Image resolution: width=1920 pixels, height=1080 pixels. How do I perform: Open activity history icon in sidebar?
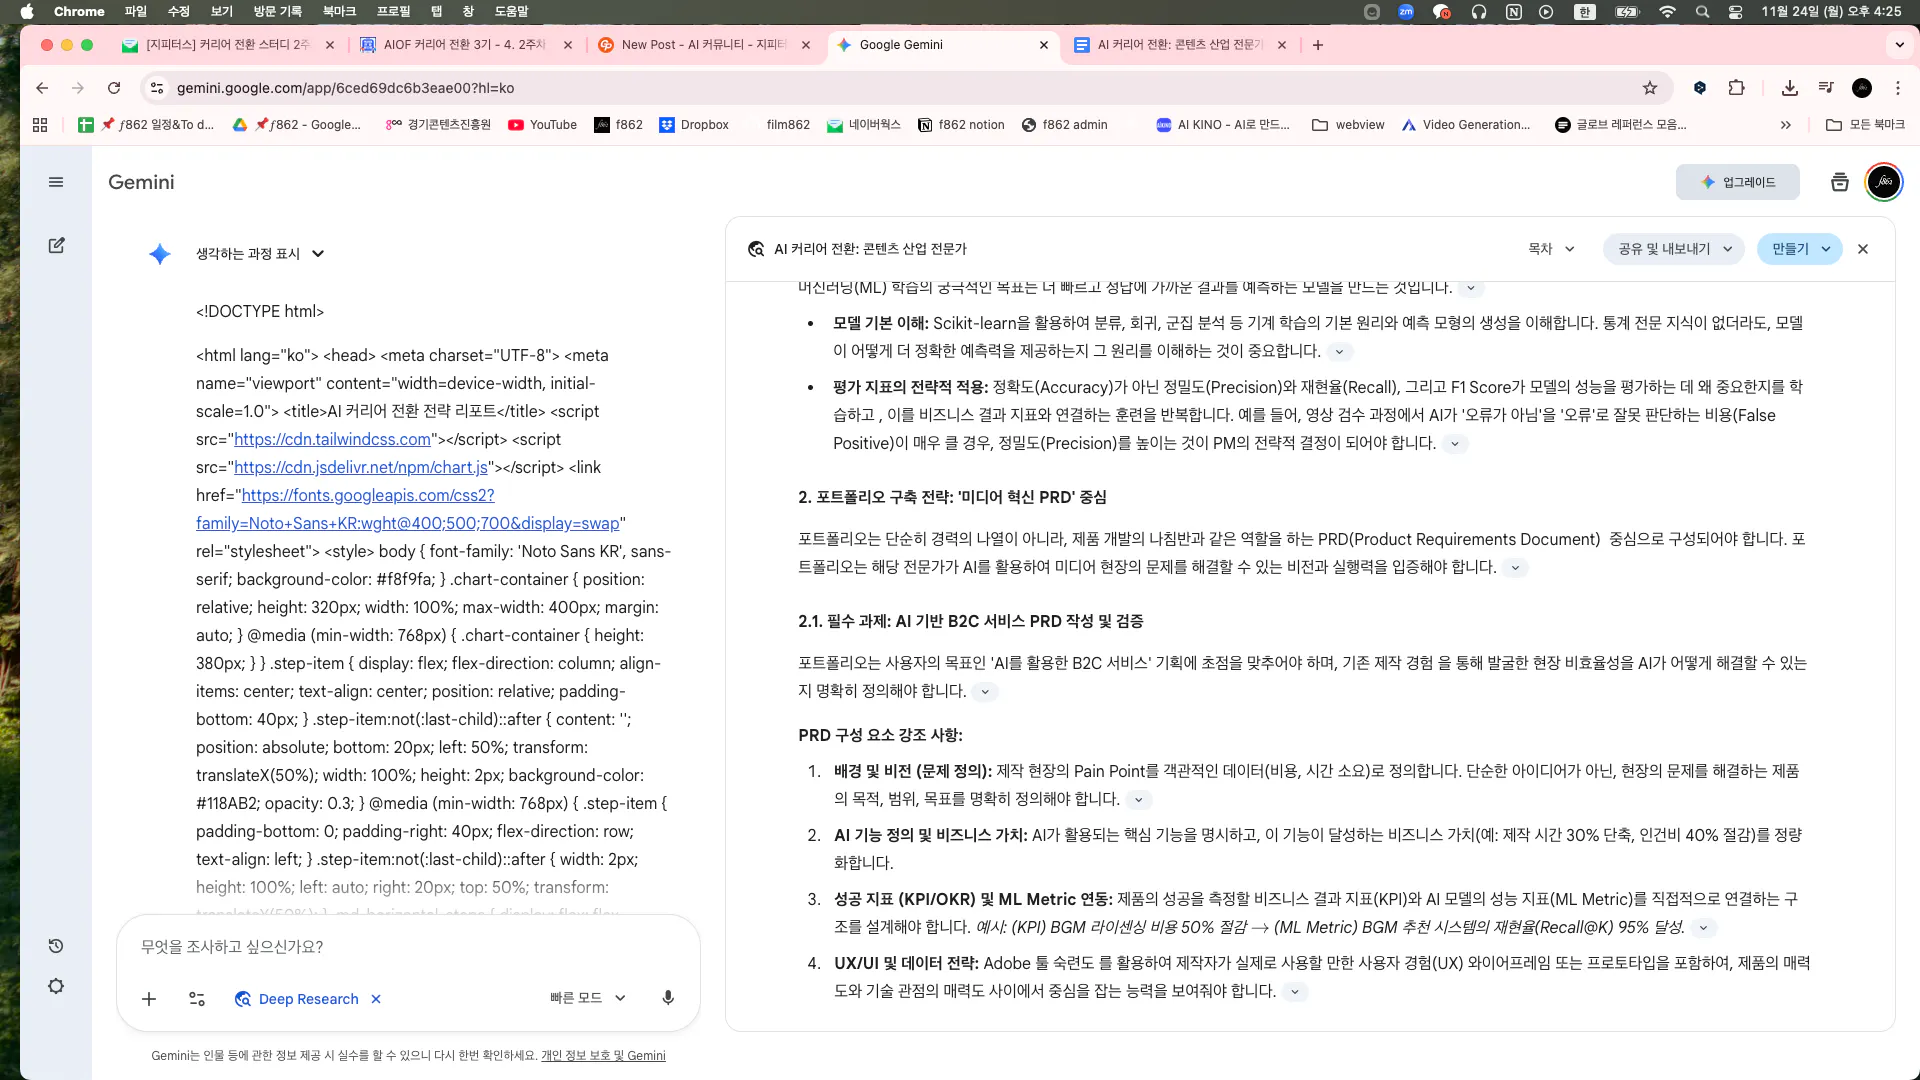56,946
